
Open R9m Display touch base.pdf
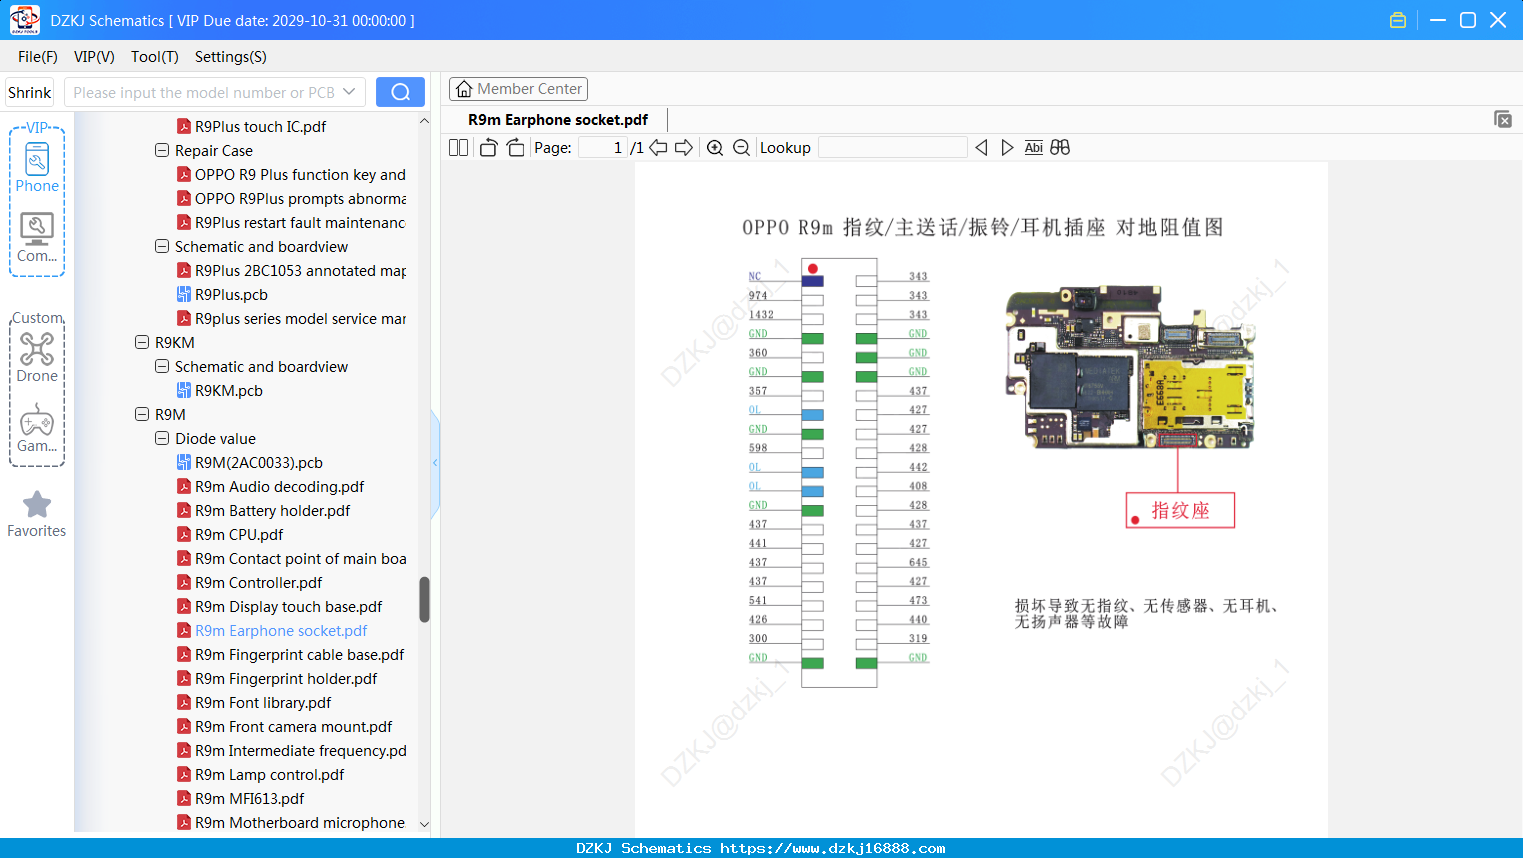click(288, 607)
